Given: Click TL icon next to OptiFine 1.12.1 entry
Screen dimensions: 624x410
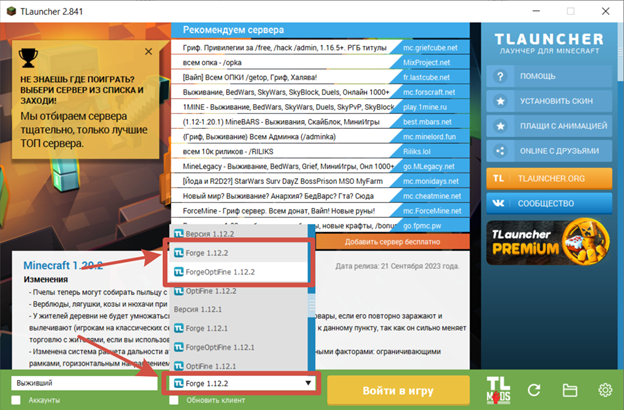Looking at the screenshot, I should (179, 366).
